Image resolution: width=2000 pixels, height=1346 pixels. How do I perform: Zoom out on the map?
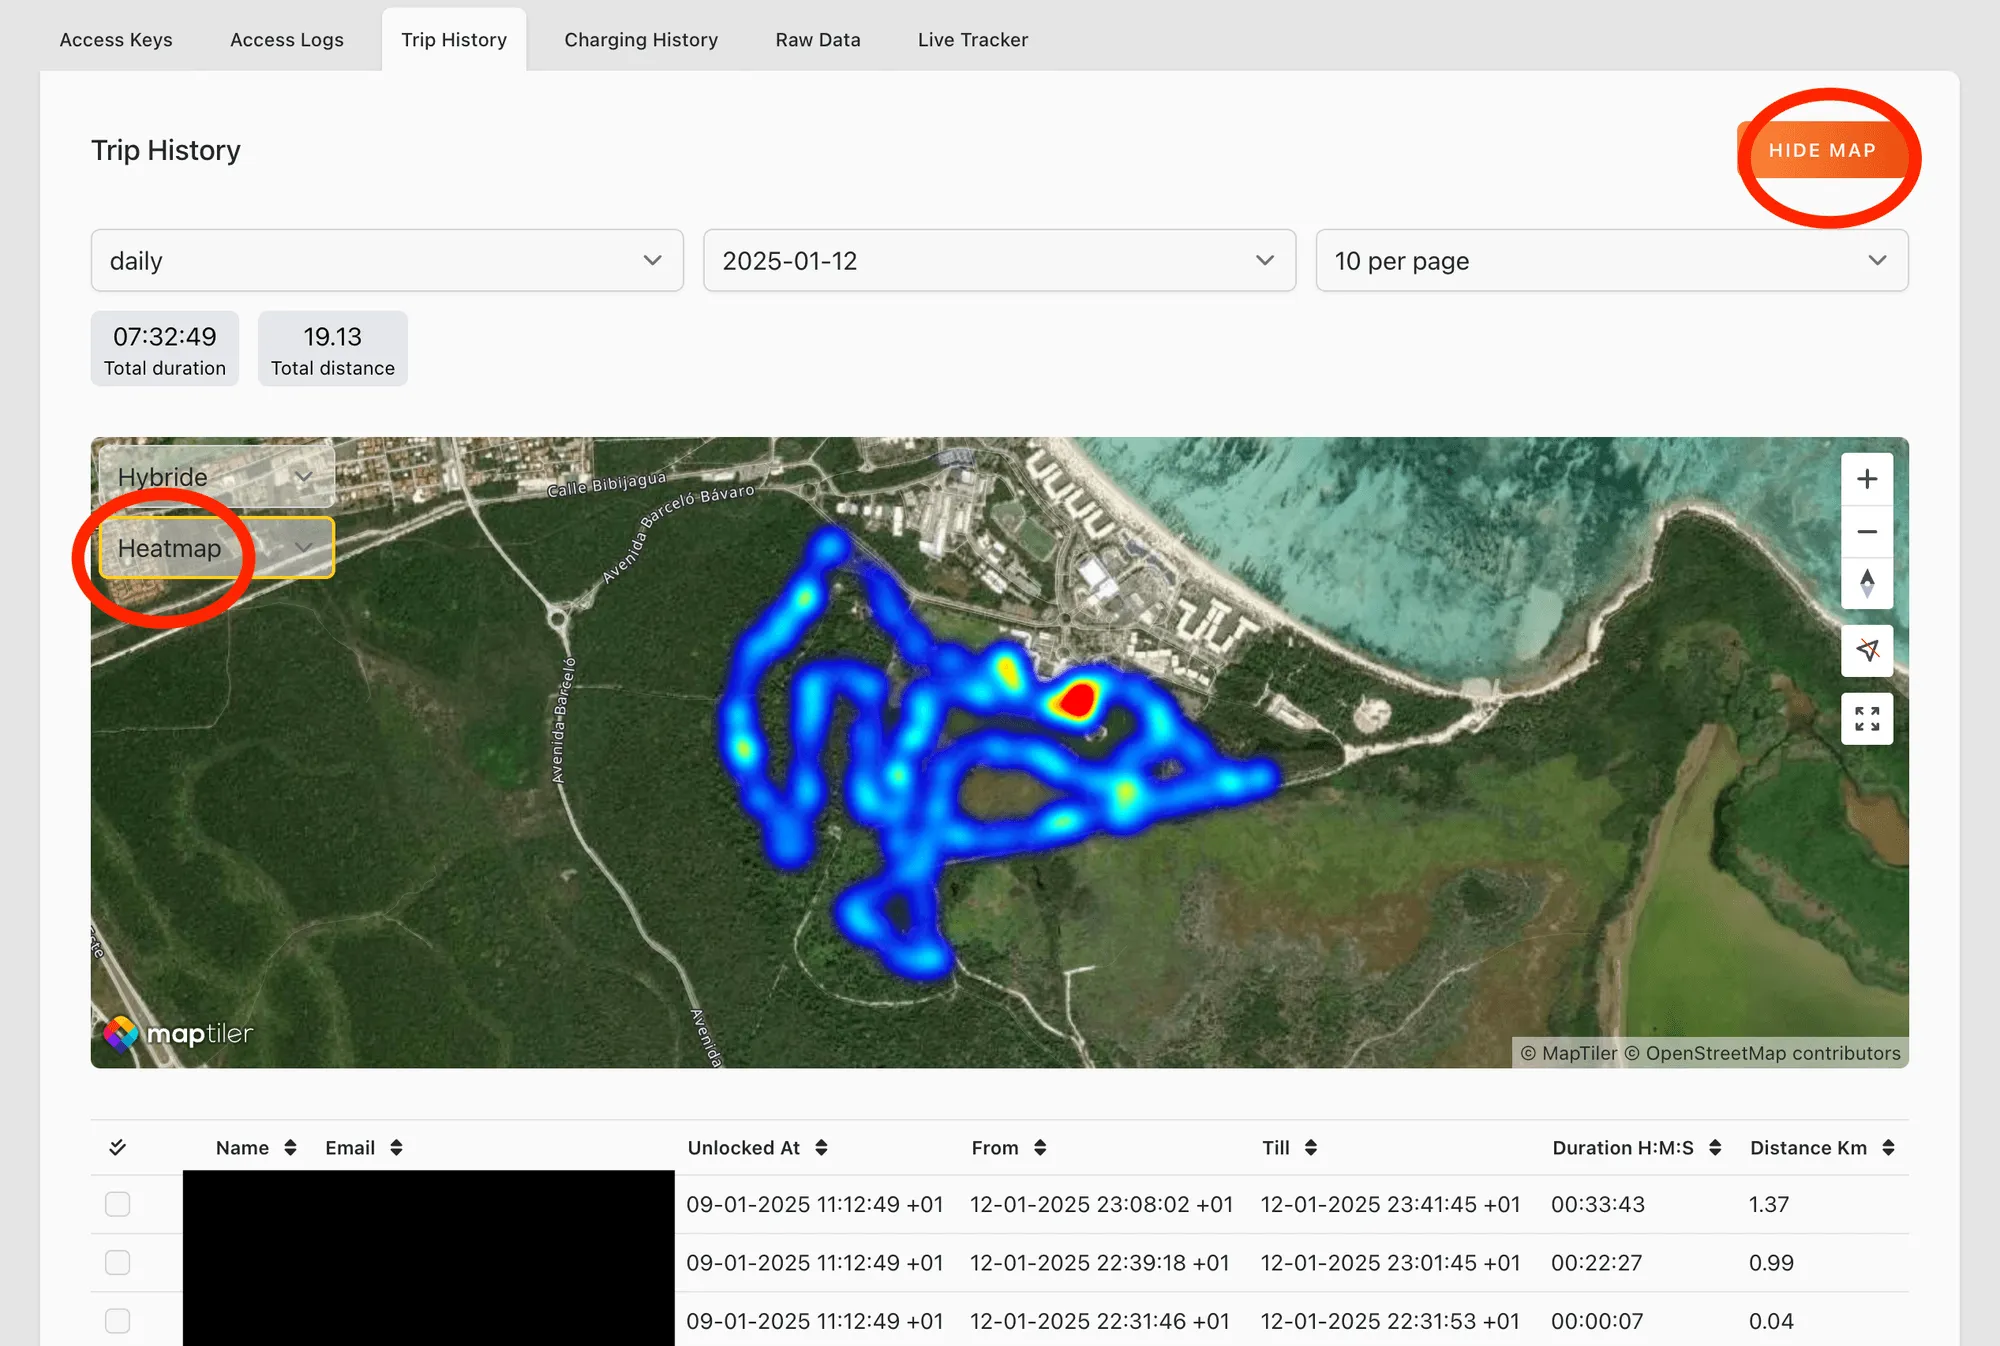tap(1866, 531)
